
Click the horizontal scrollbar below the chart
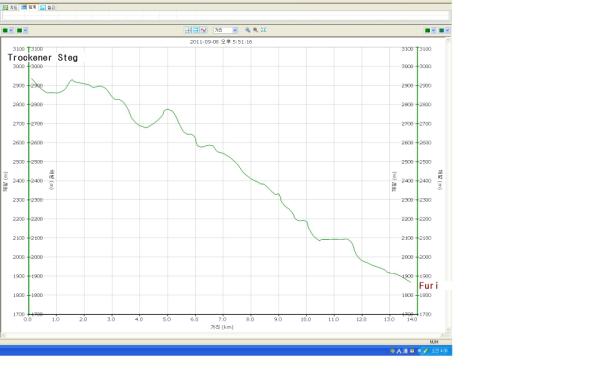coord(225,335)
